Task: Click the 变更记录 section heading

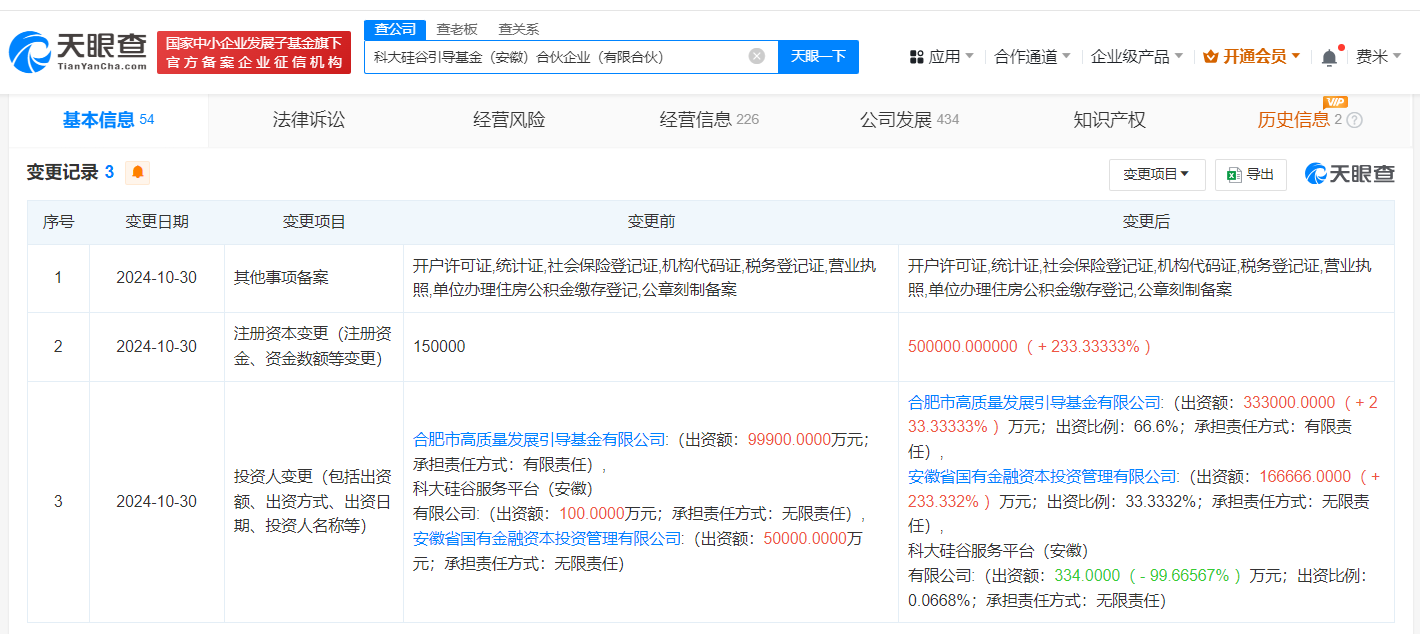Action: [62, 172]
